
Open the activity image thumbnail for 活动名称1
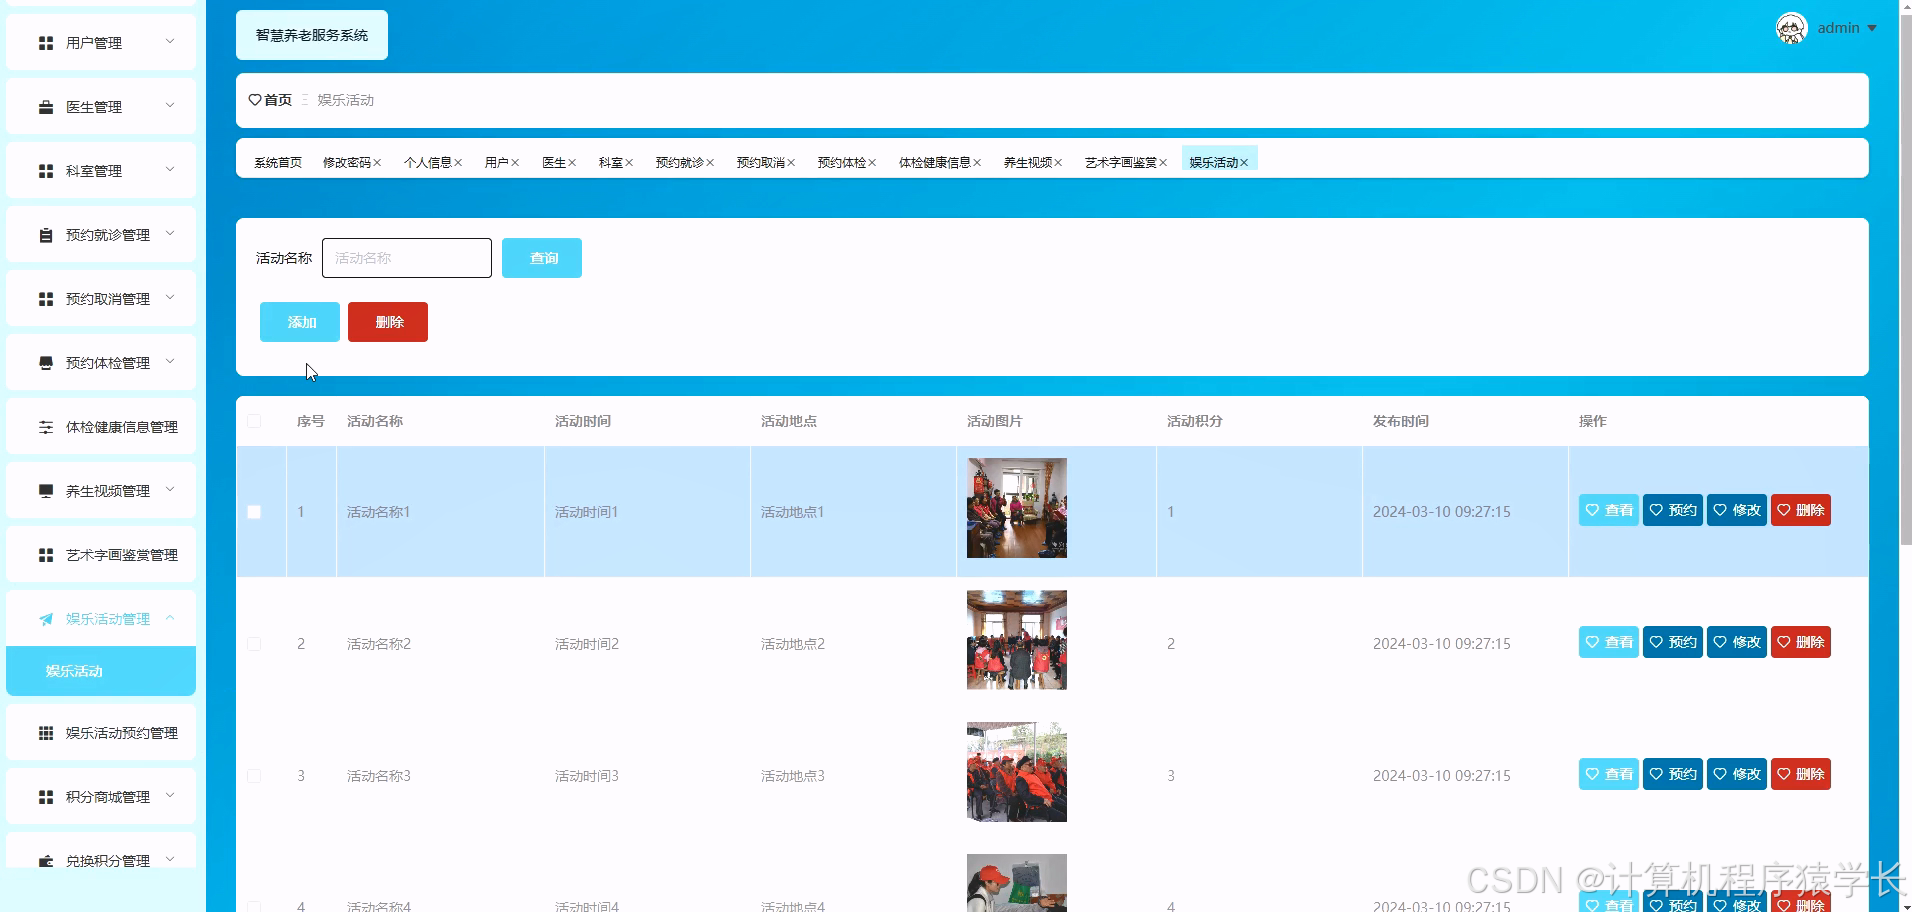pyautogui.click(x=1016, y=508)
